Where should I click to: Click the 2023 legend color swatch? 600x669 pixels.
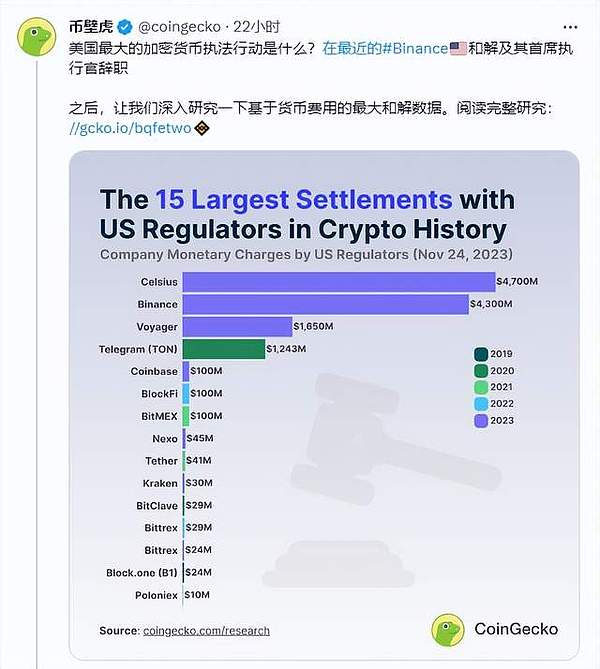pyautogui.click(x=480, y=421)
